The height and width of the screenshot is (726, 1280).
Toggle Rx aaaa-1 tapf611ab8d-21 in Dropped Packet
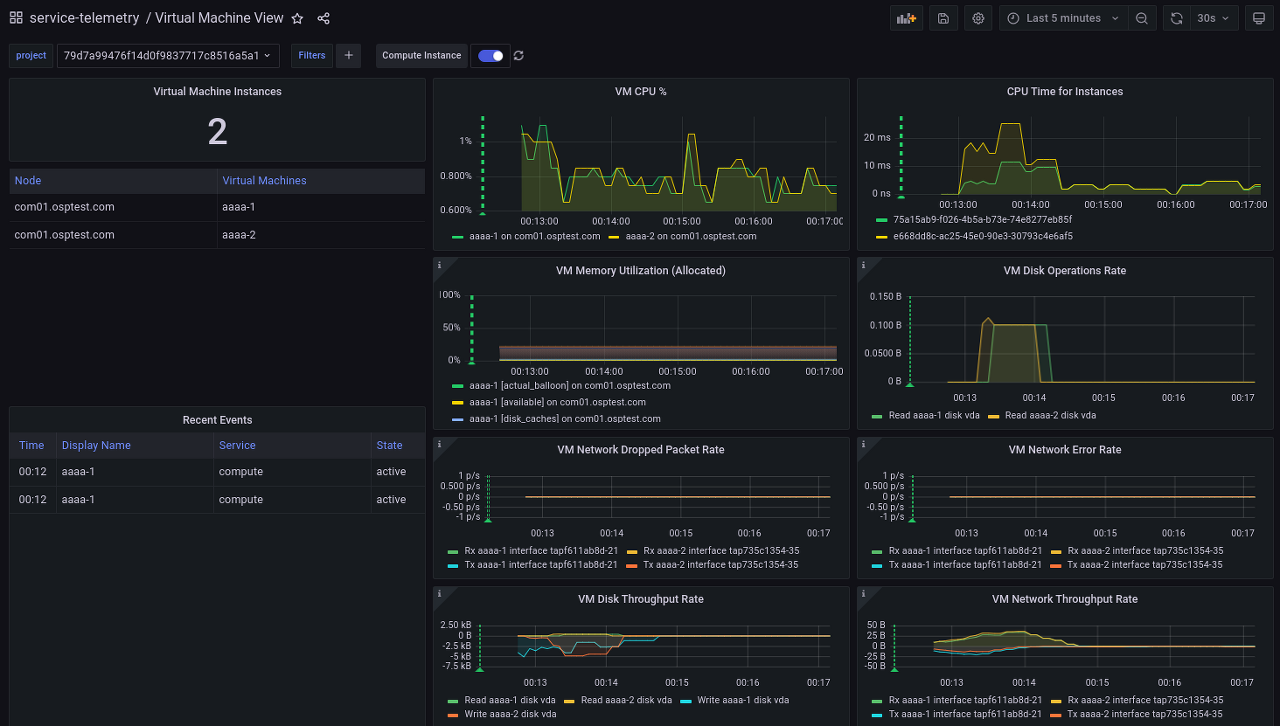point(541,551)
